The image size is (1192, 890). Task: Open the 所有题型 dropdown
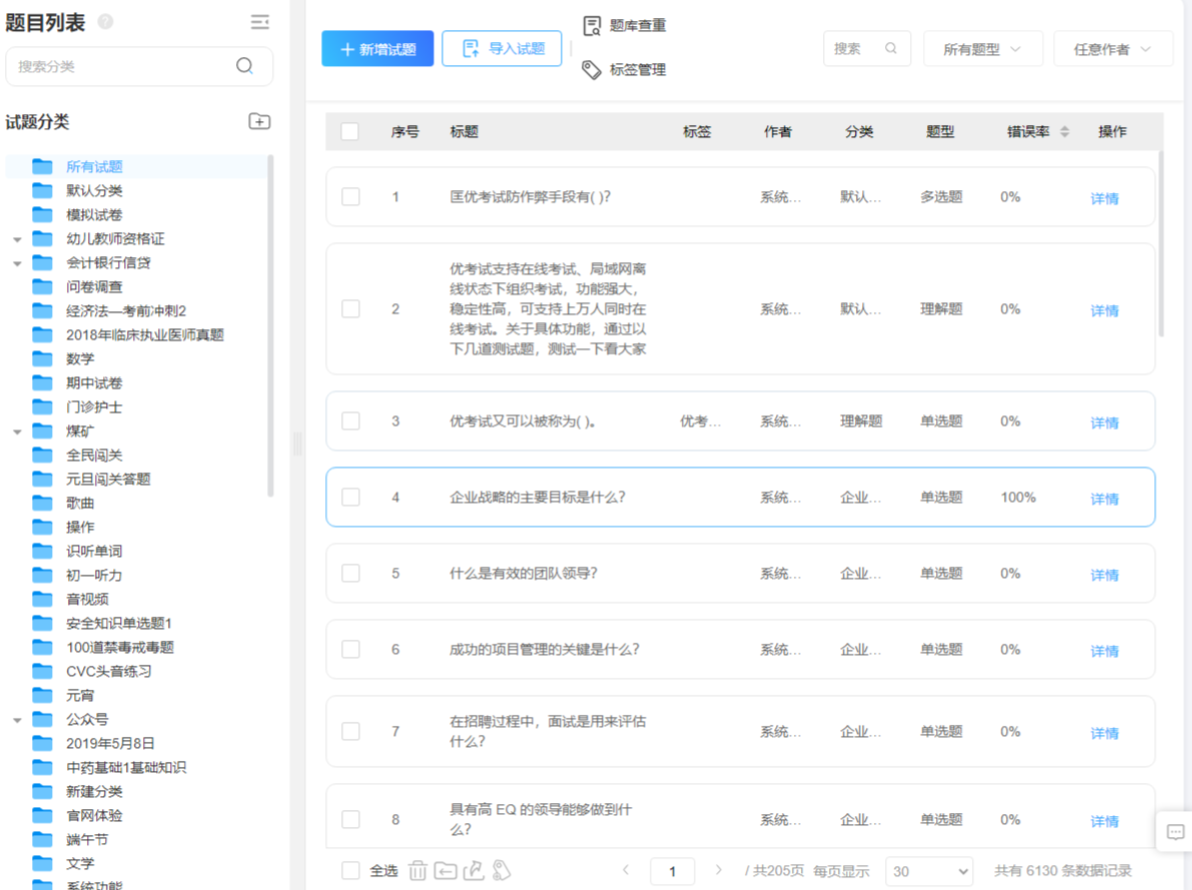[982, 48]
